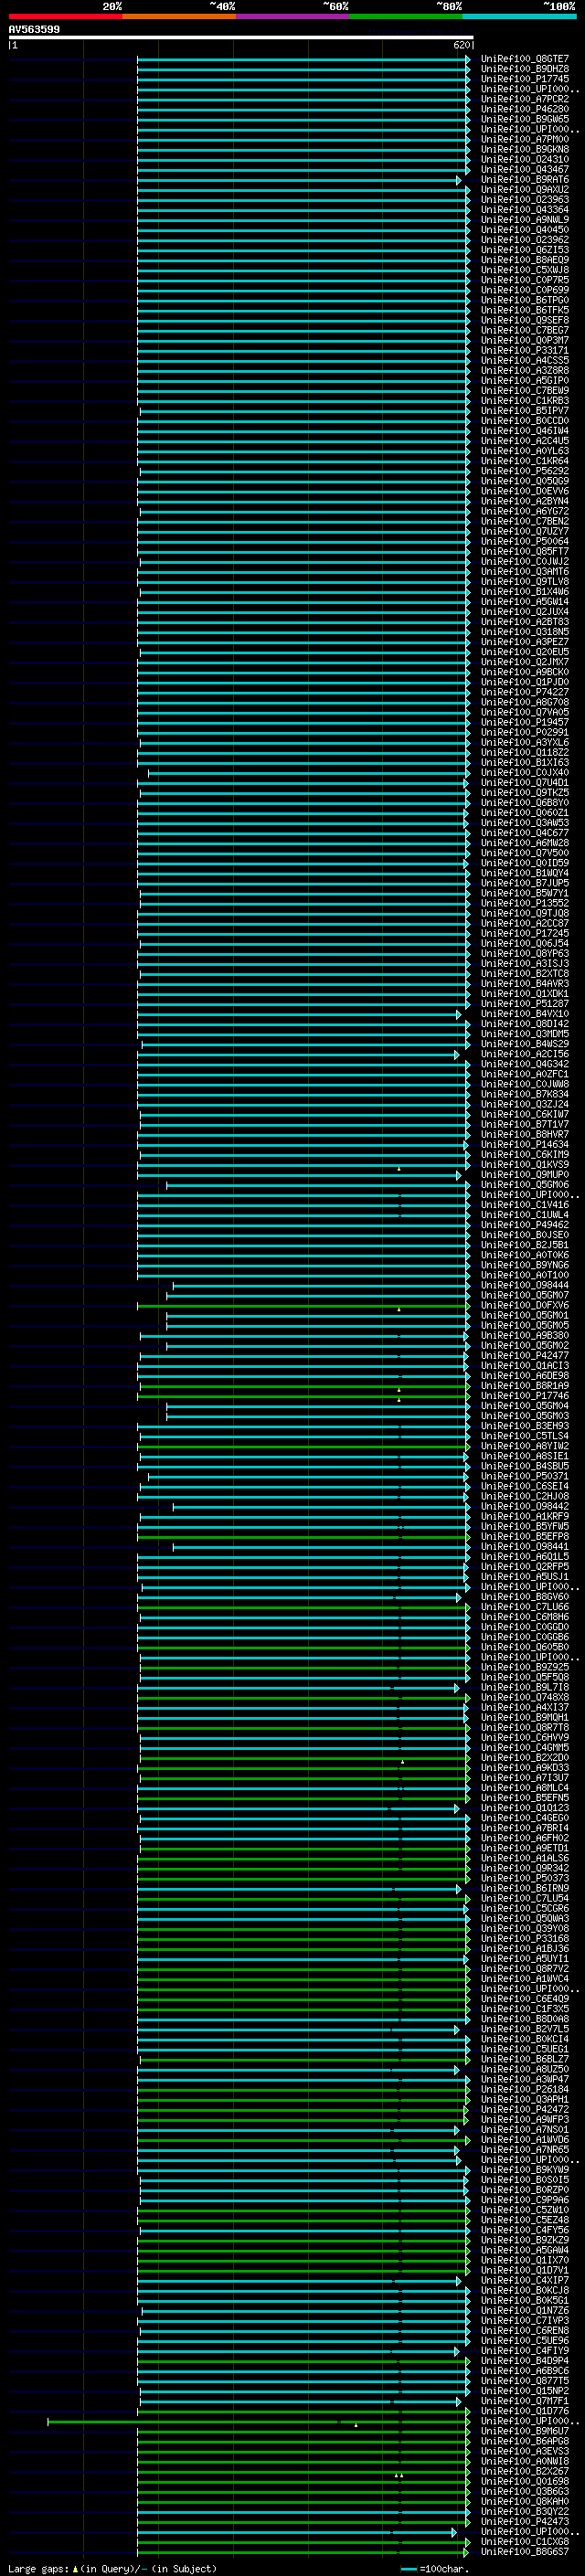
Task: Select hit label UniRef100_B5EFP8
Action: point(525,1537)
